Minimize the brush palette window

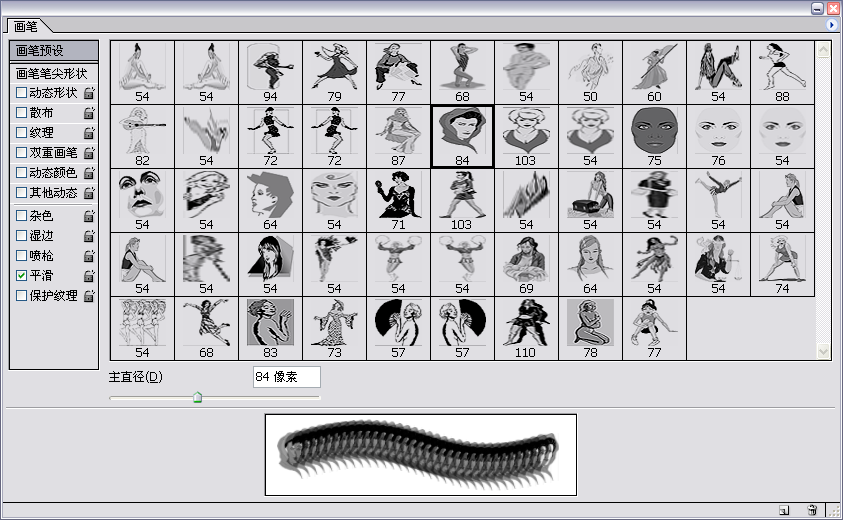point(817,8)
